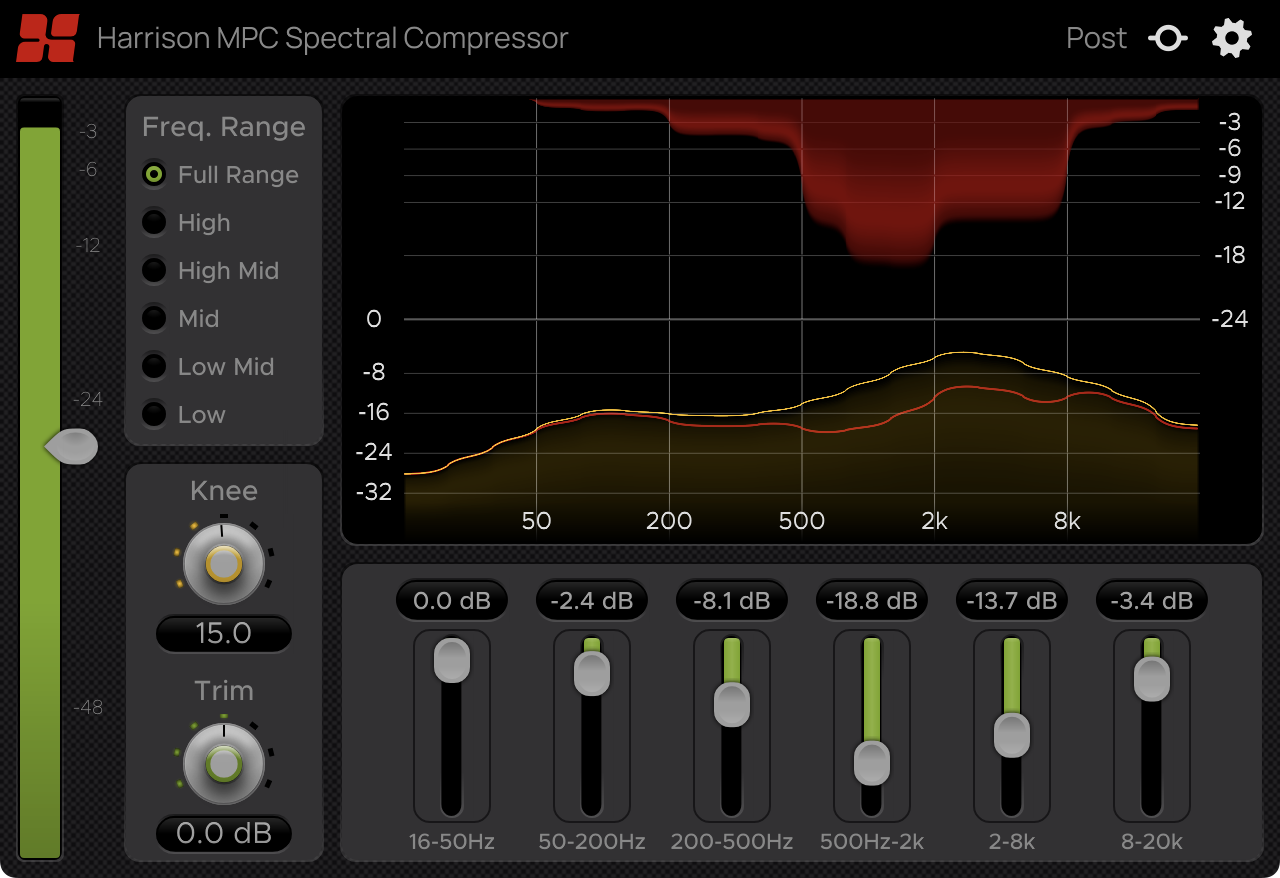Image resolution: width=1280 pixels, height=878 pixels.
Task: Click the 2-8k band fader handle
Action: tap(1012, 735)
